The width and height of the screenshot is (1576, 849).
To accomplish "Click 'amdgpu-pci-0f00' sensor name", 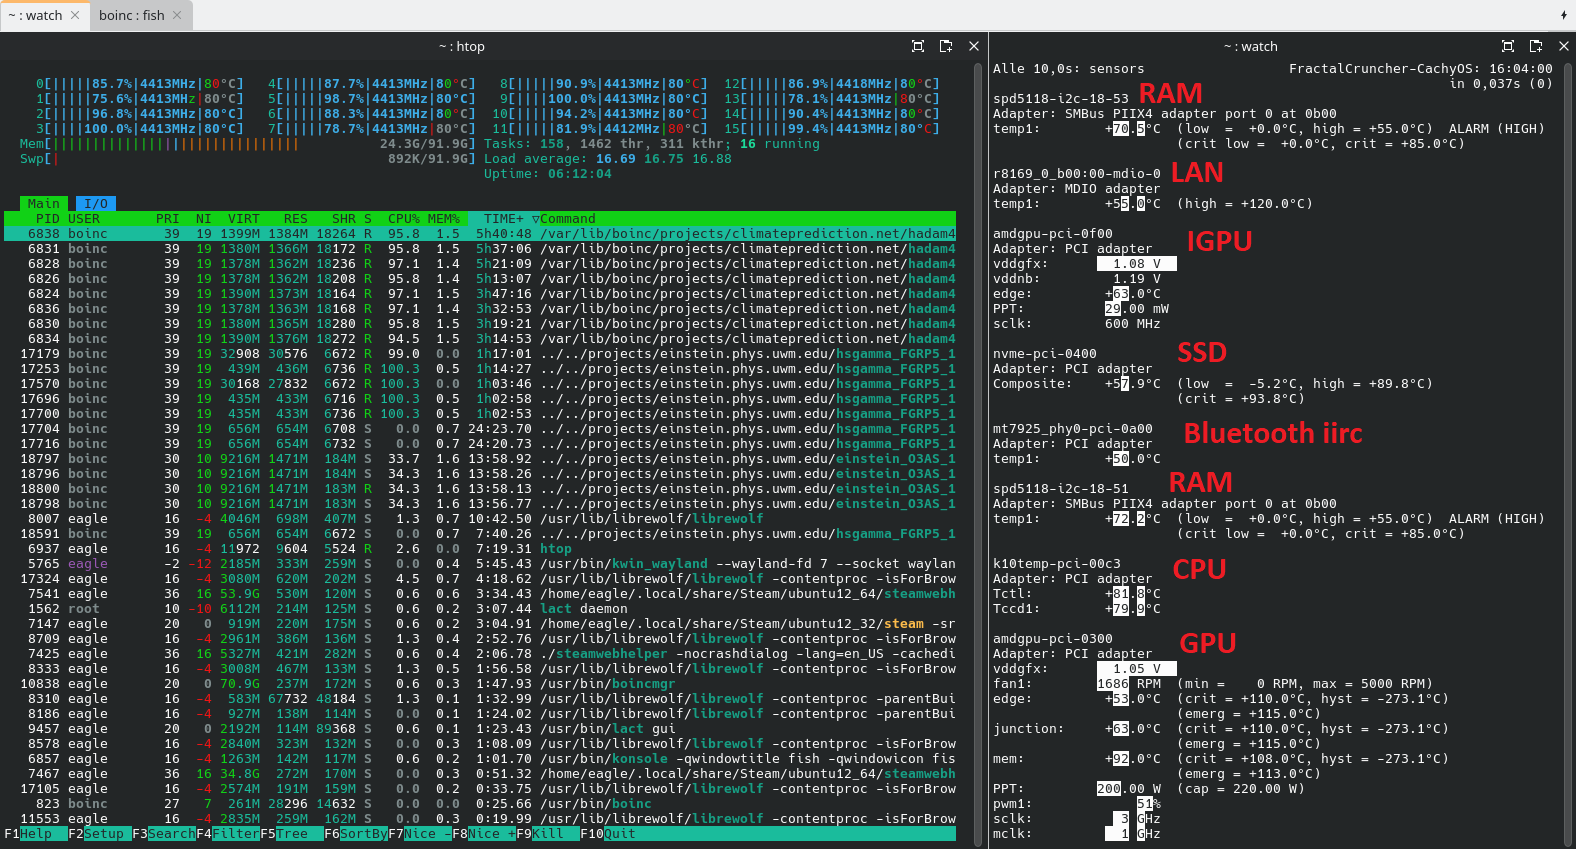I will tap(1053, 234).
